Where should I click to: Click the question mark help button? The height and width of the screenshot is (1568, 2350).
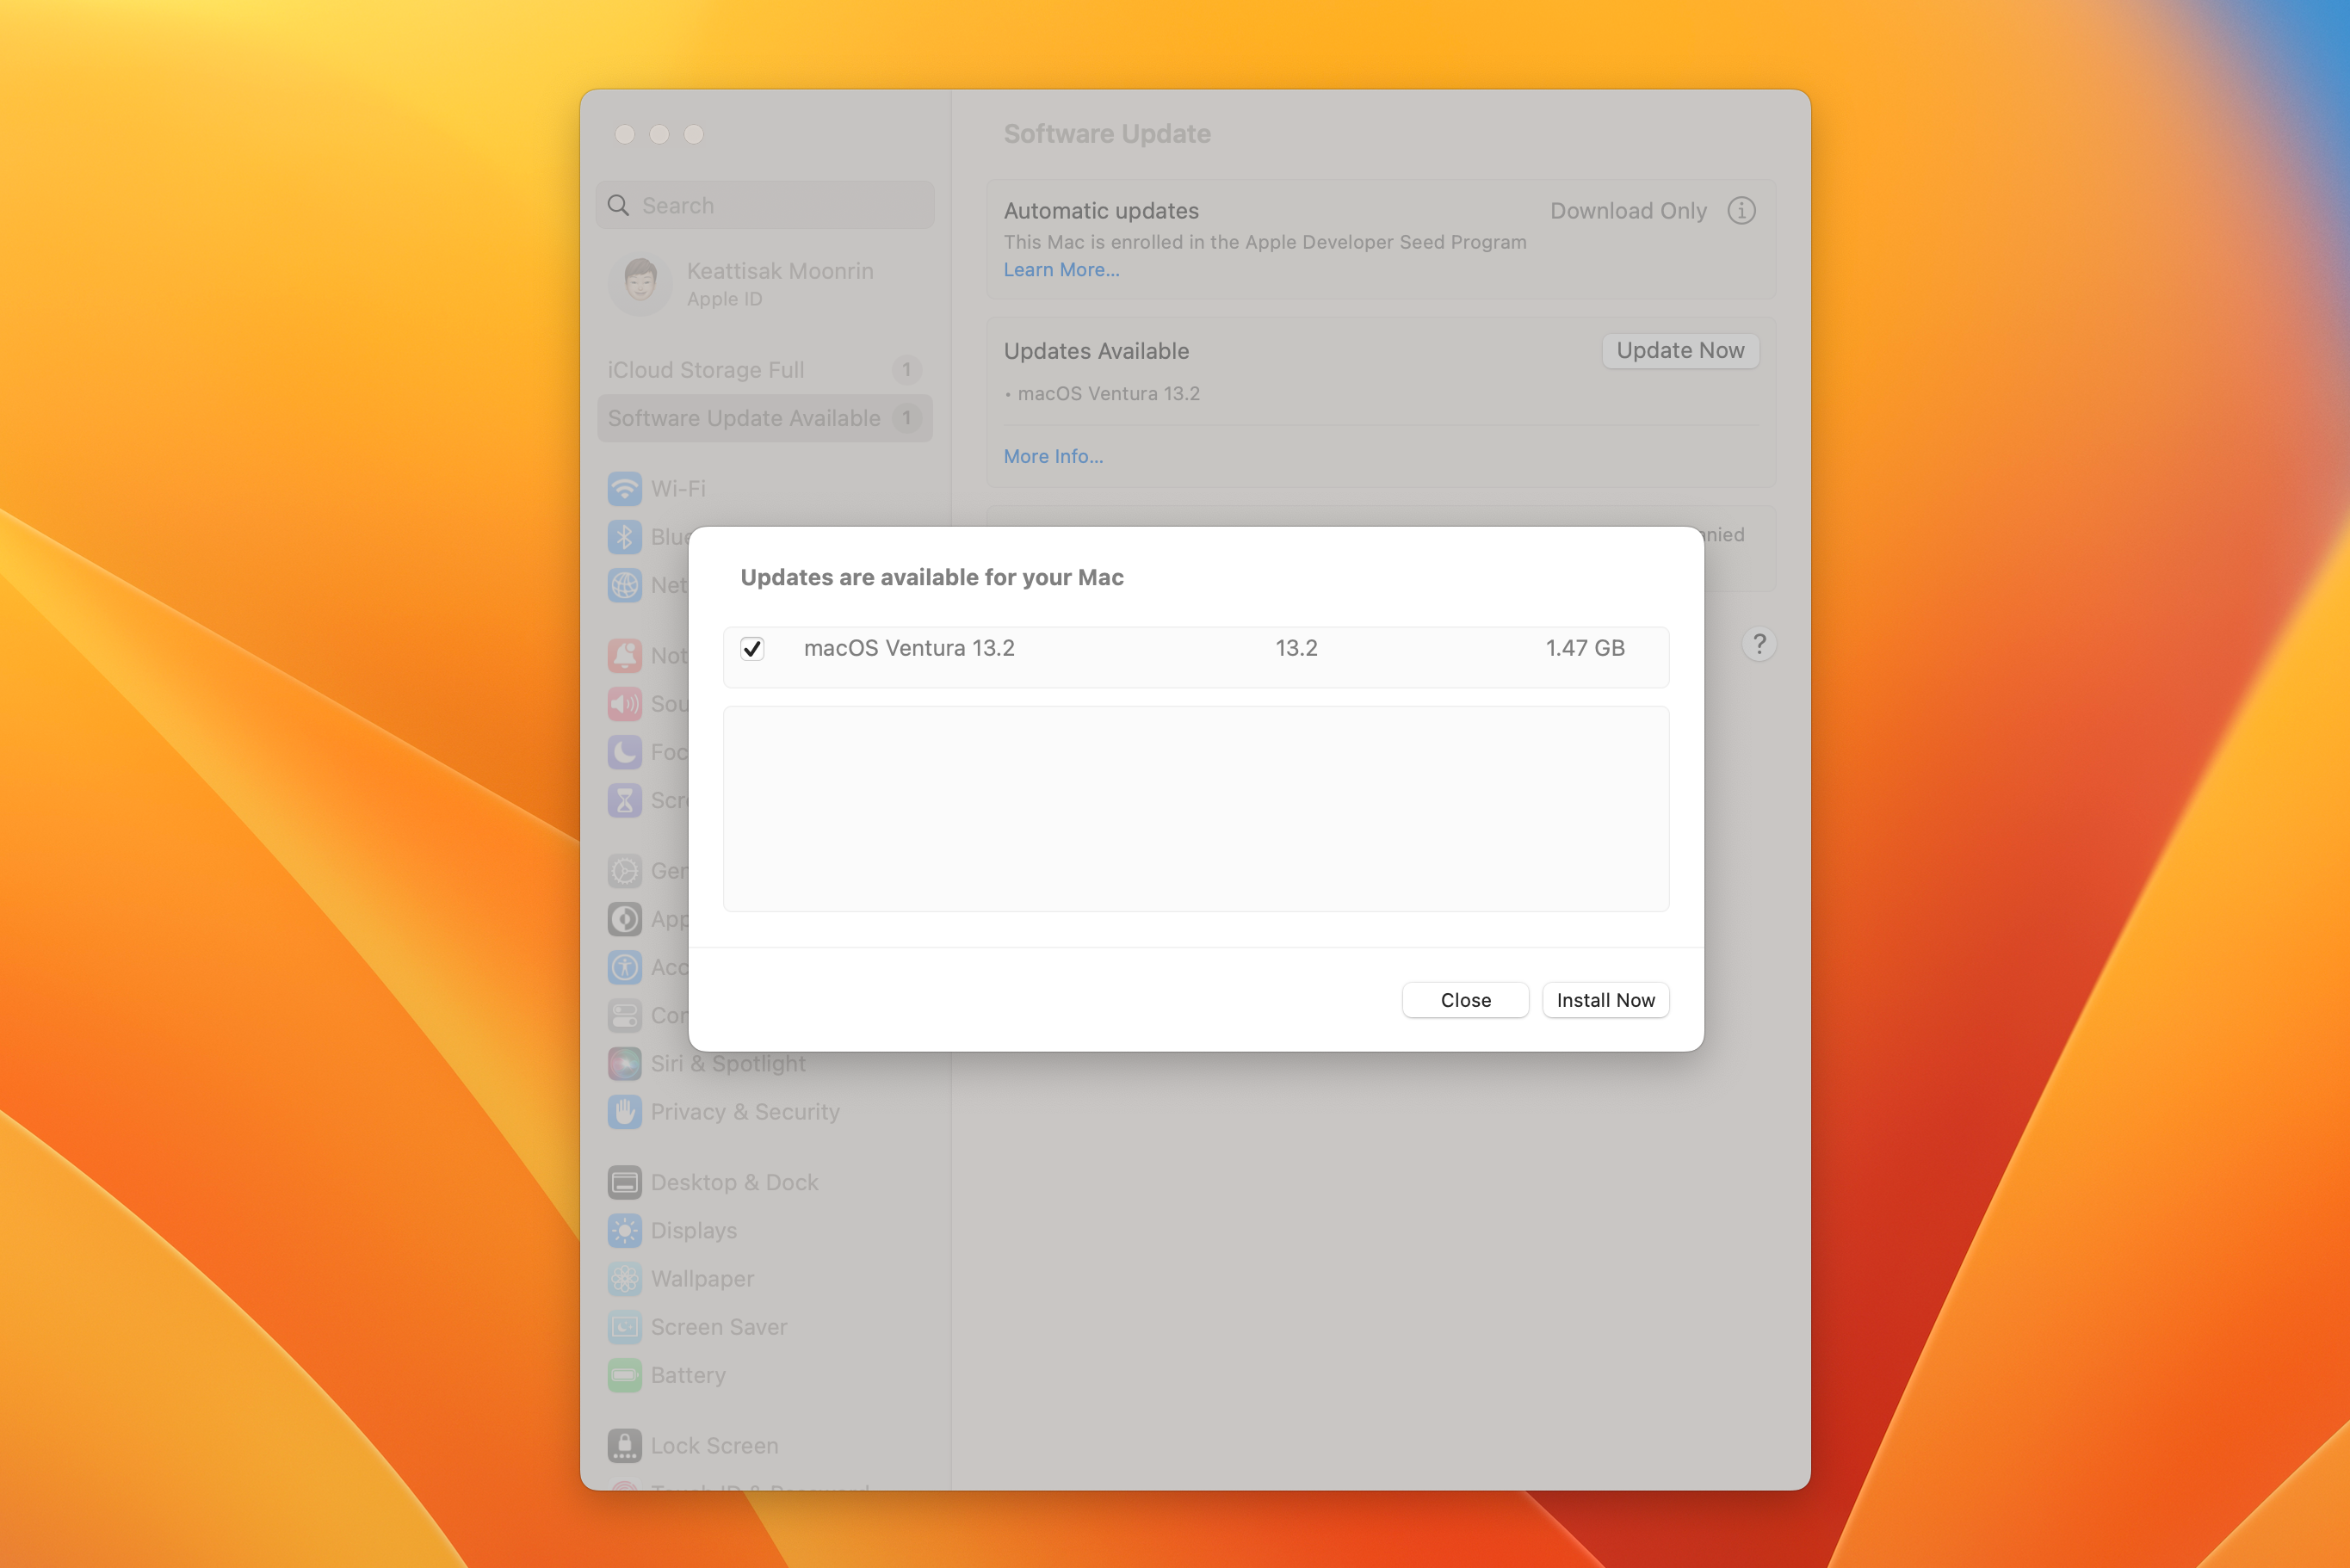pos(1759,644)
